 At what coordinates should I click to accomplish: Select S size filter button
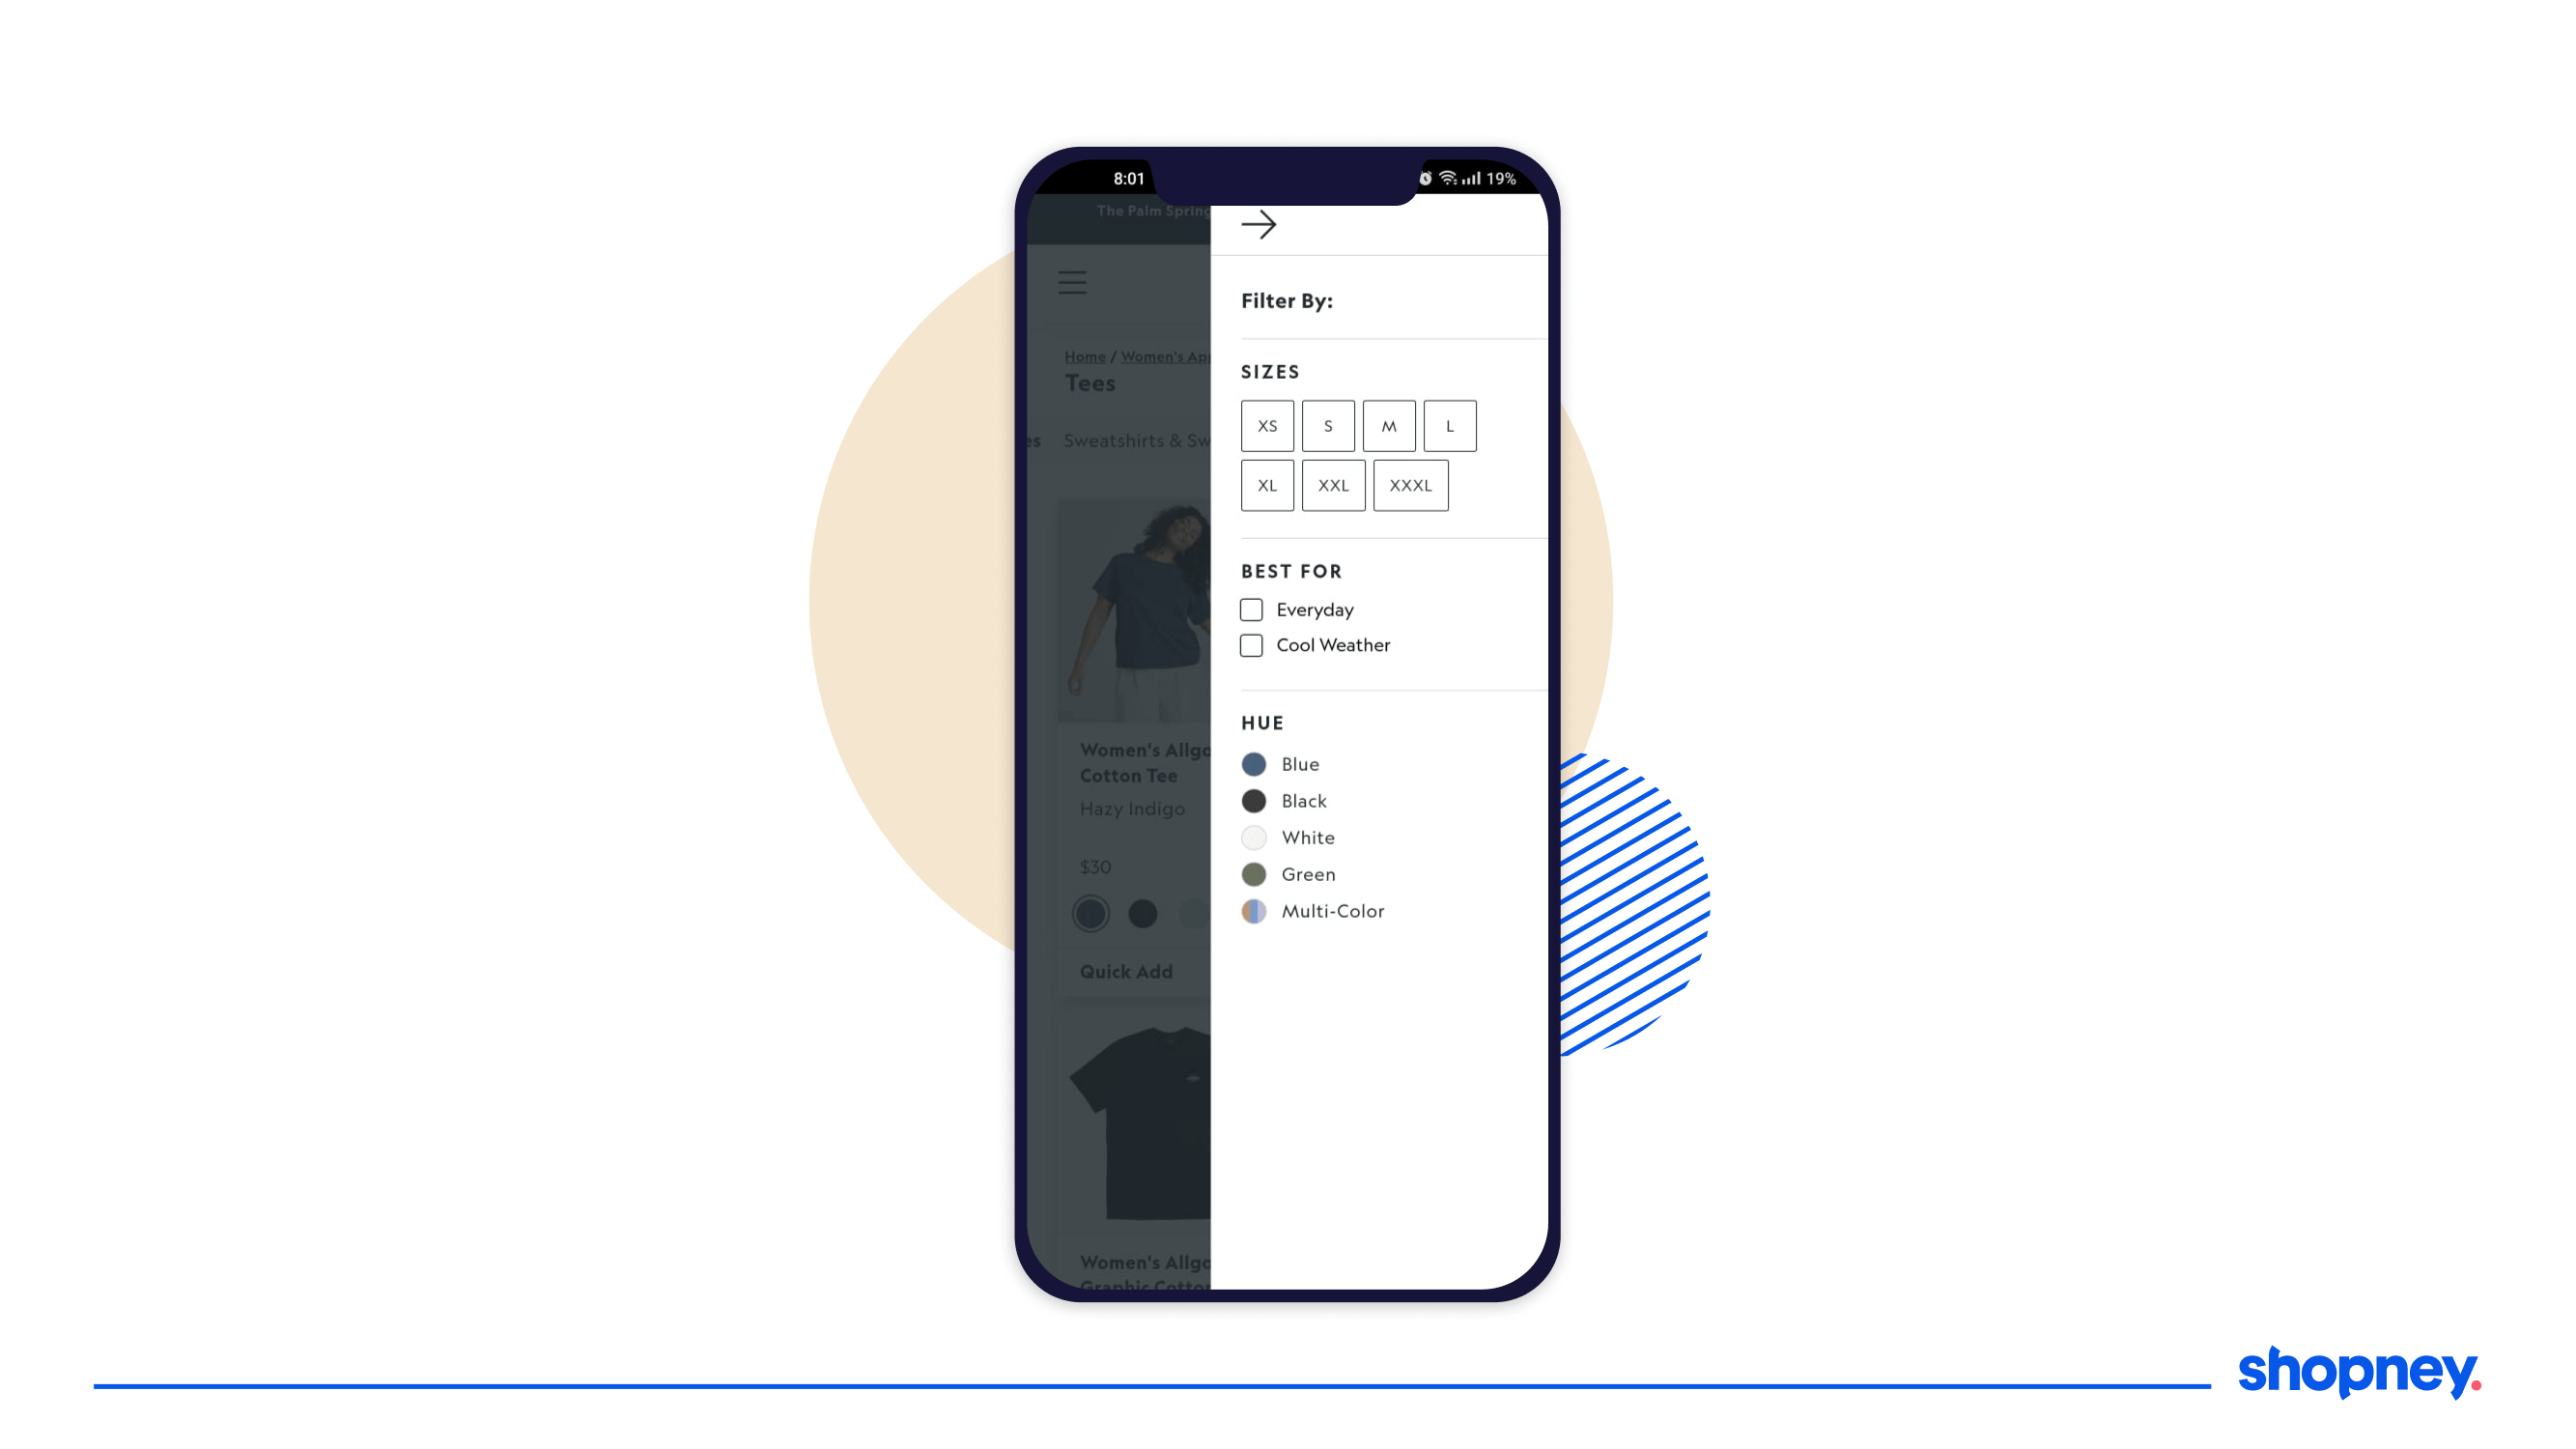[1329, 425]
